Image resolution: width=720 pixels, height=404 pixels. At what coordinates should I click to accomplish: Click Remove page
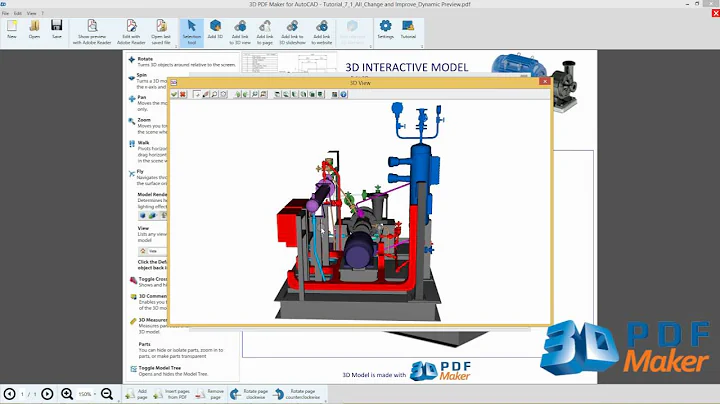click(209, 394)
